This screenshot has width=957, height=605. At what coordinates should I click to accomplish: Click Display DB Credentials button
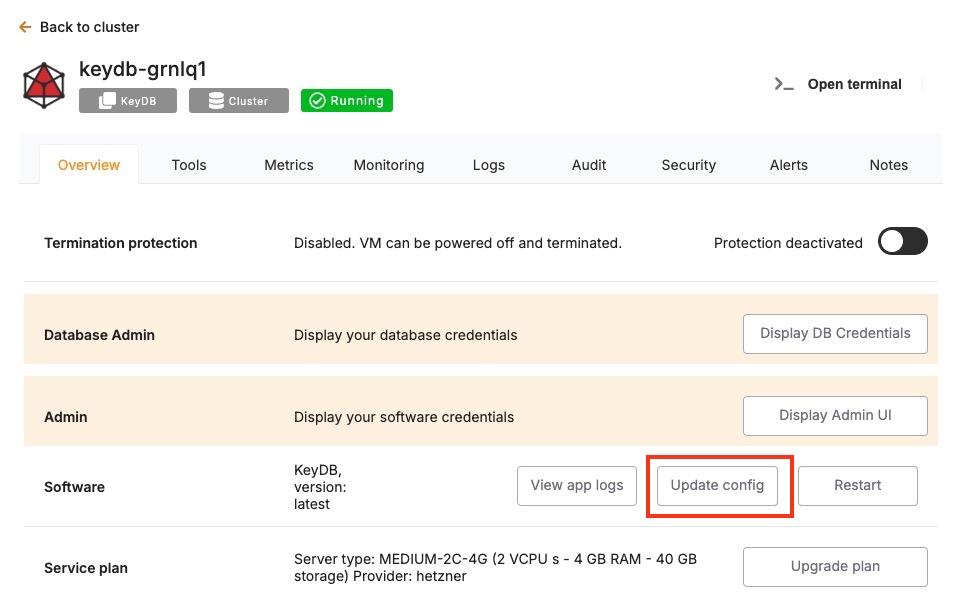click(x=834, y=334)
